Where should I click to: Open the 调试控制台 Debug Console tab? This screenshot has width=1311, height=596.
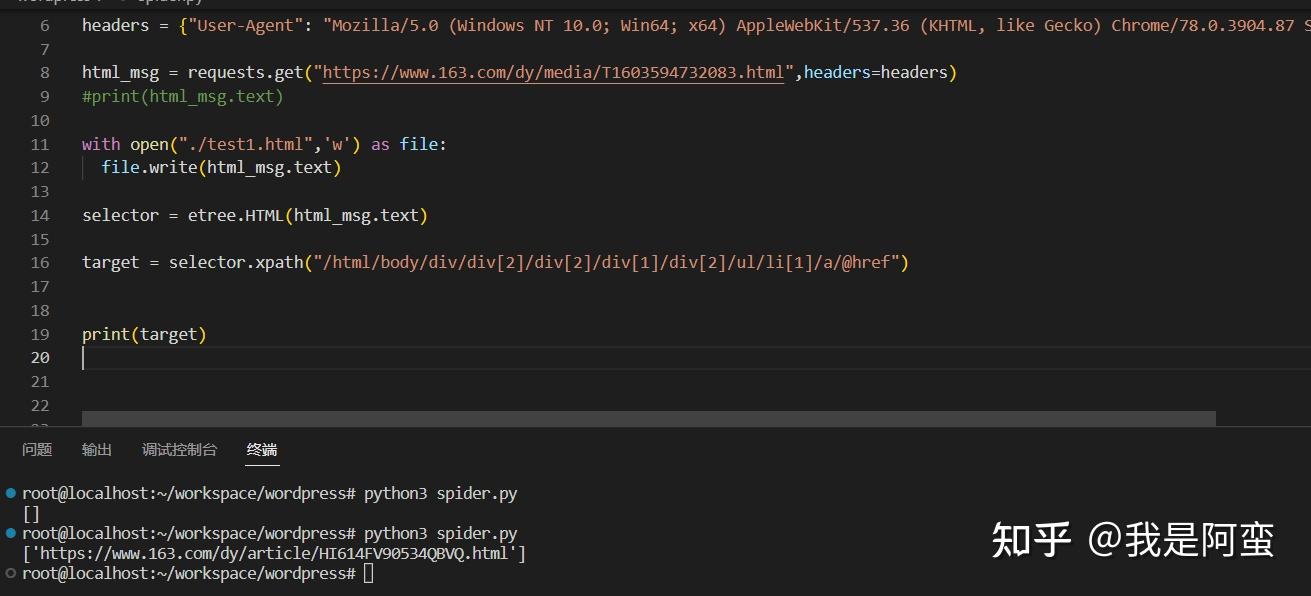pos(178,450)
